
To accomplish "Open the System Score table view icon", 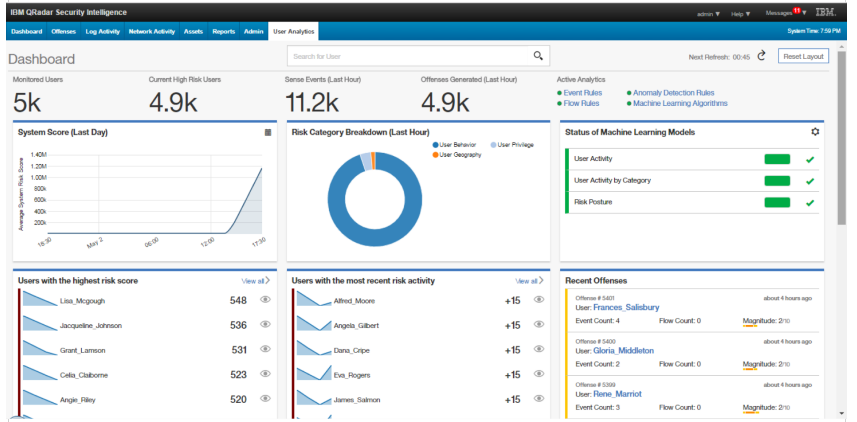I will pos(268,132).
